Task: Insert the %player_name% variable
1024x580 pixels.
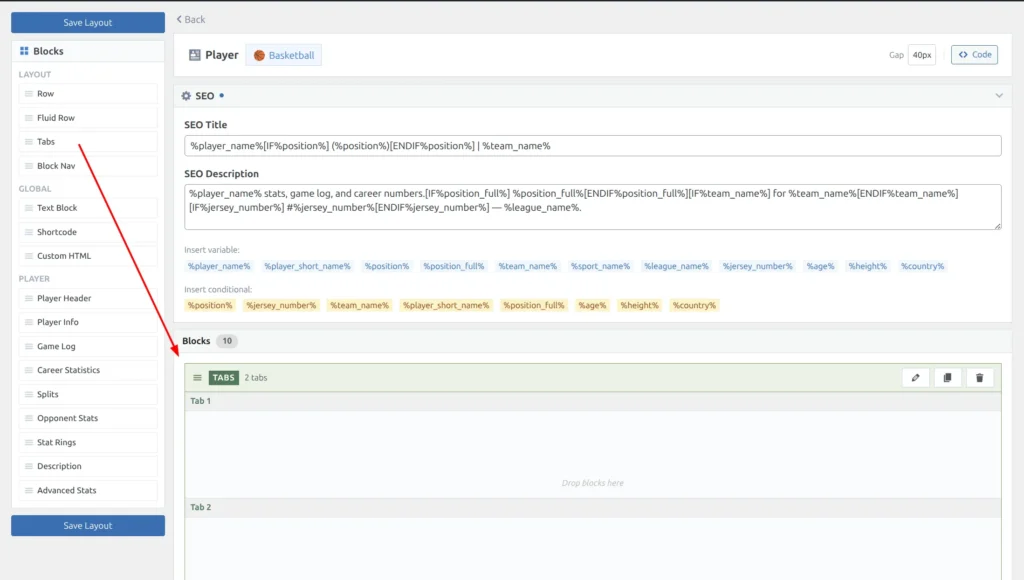Action: pyautogui.click(x=219, y=266)
